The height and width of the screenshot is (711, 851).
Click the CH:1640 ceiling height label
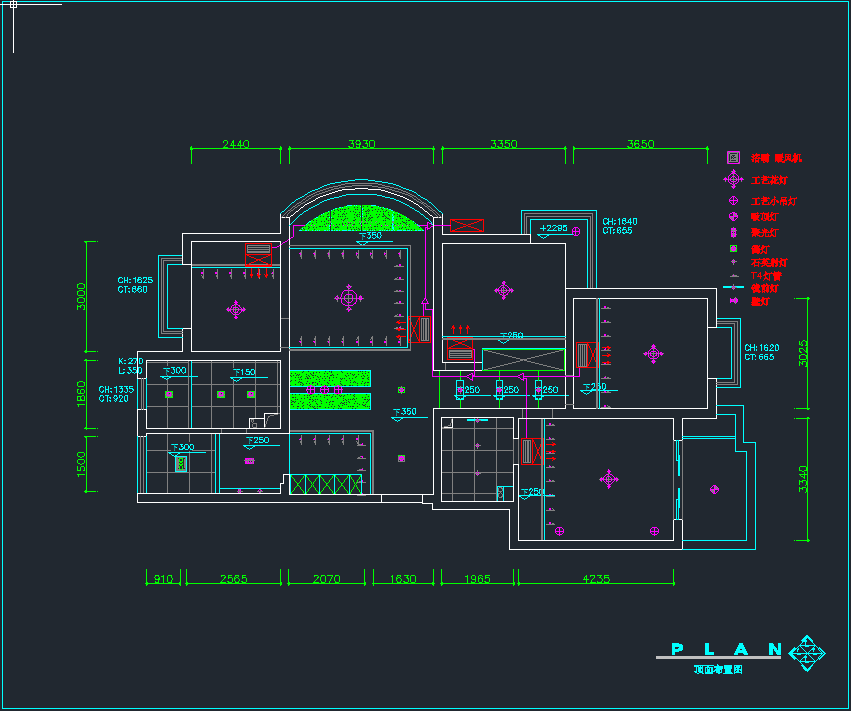(x=619, y=221)
